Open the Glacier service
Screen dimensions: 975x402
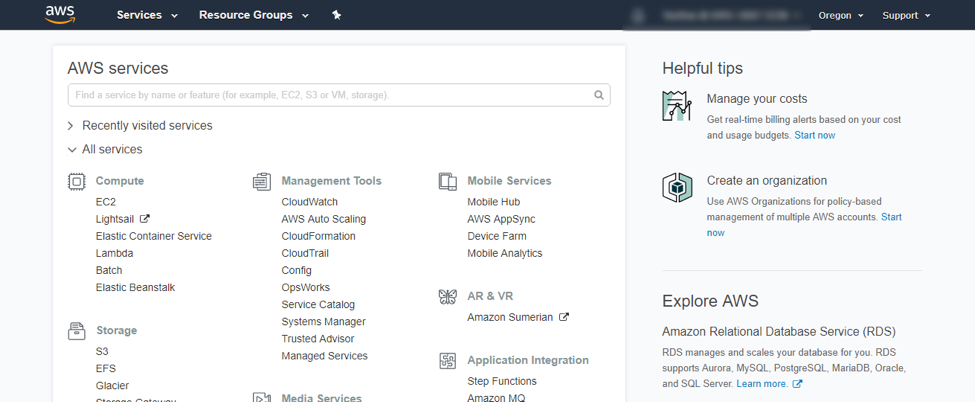pos(113,386)
